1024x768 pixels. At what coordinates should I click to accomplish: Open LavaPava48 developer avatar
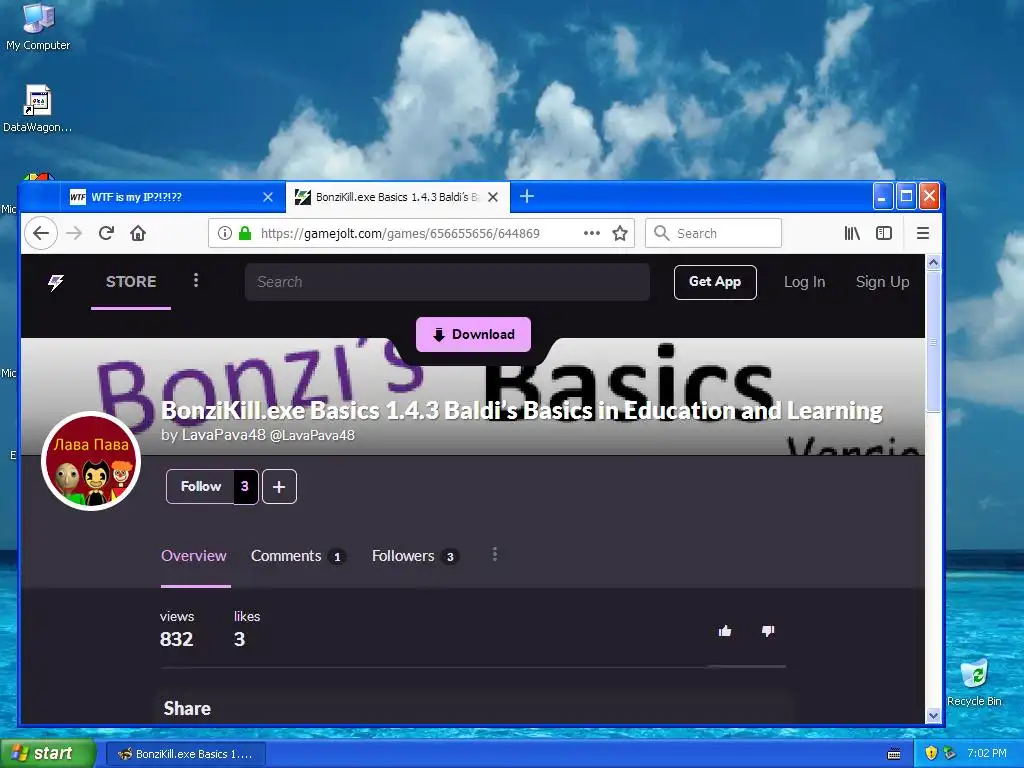(x=91, y=461)
